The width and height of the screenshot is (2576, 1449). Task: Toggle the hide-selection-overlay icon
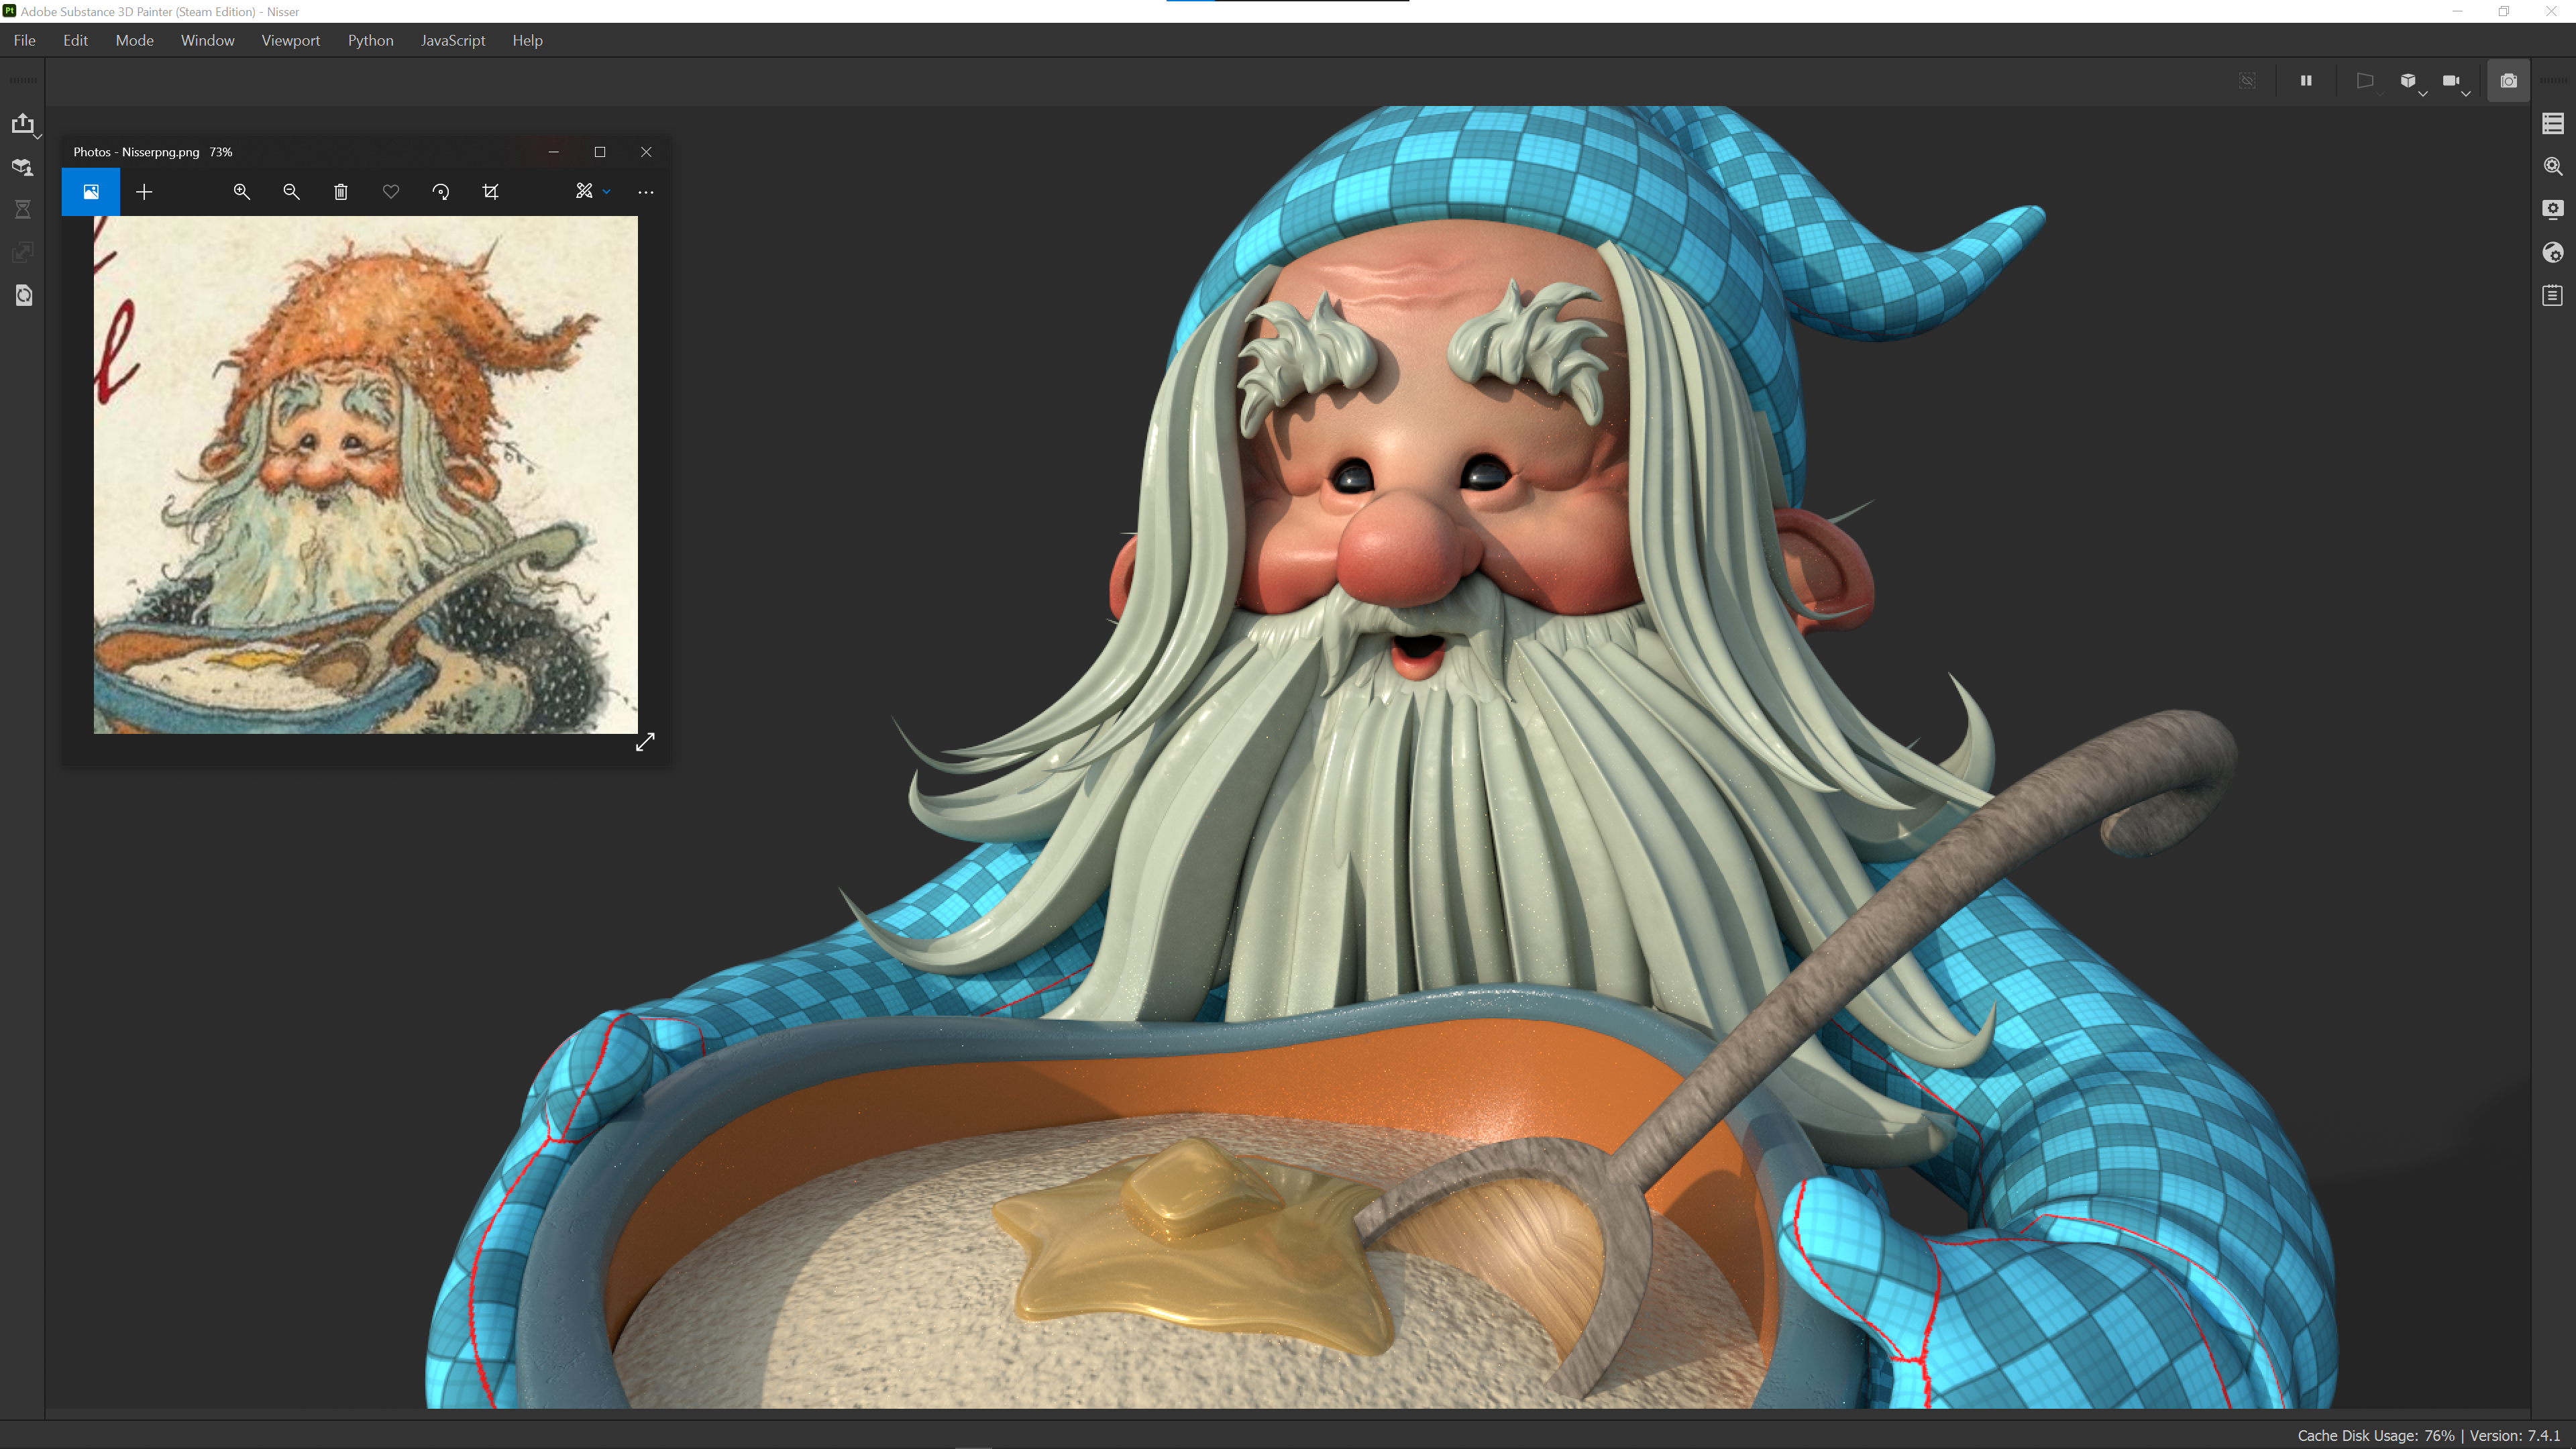(x=2247, y=81)
